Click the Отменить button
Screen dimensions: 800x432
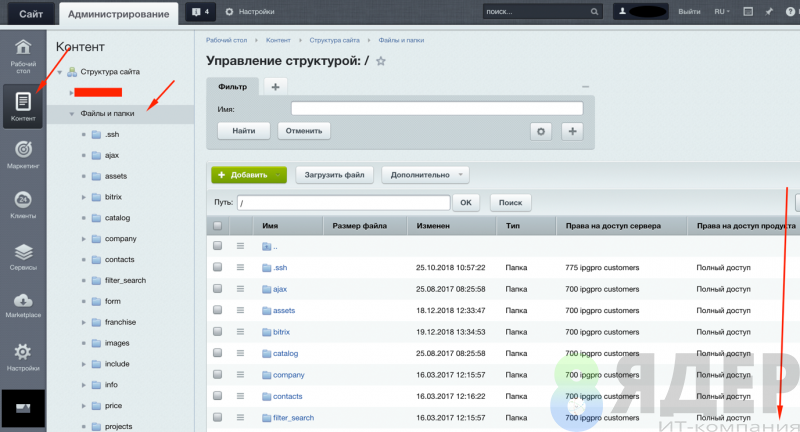[304, 131]
